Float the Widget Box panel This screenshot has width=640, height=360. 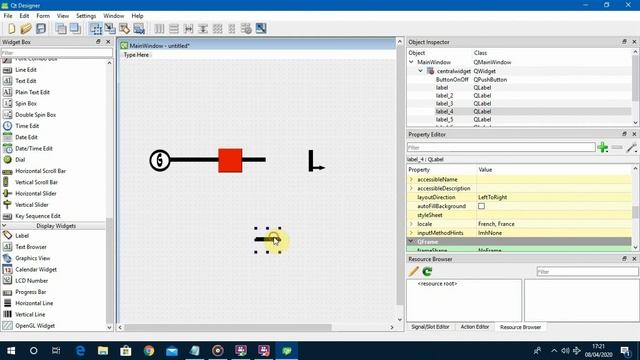point(98,42)
